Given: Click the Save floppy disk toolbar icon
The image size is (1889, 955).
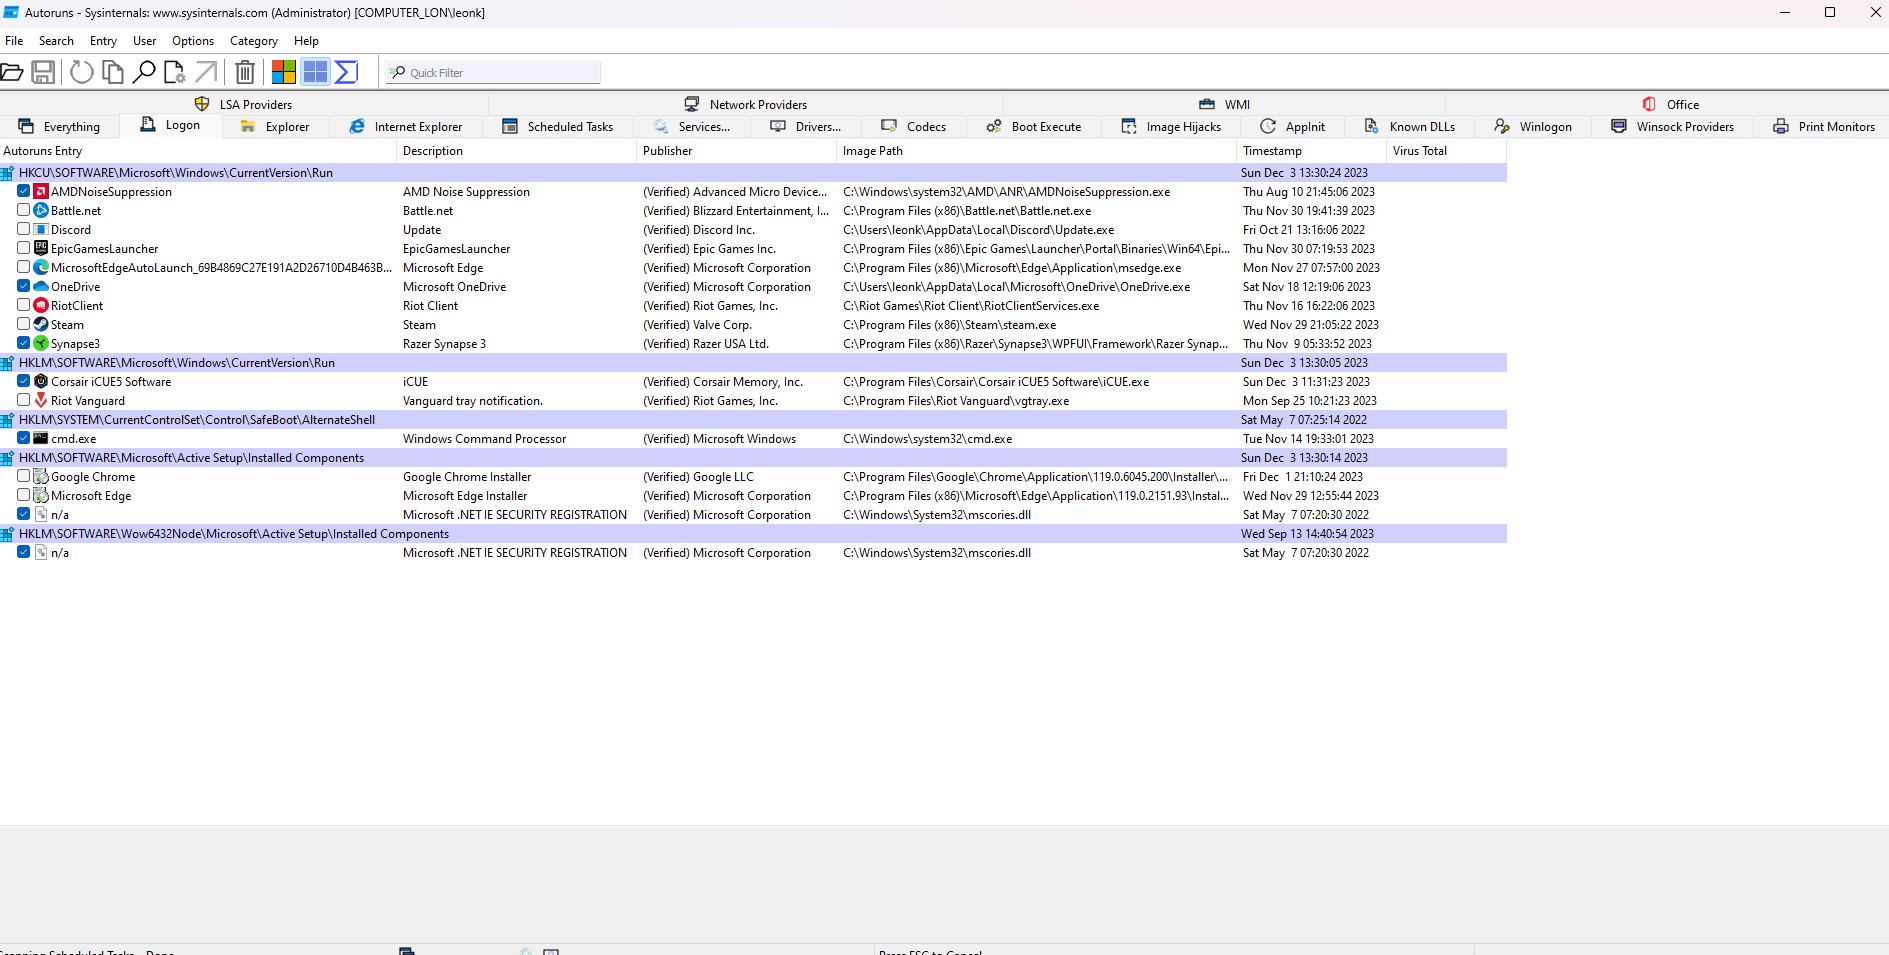Looking at the screenshot, I should point(43,72).
